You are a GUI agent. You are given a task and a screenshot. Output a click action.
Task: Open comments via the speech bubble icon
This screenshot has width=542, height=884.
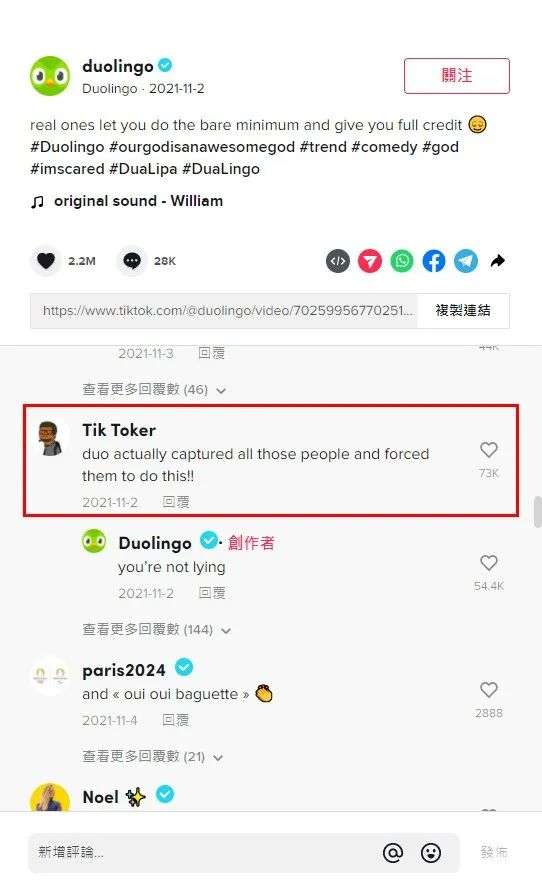click(132, 261)
